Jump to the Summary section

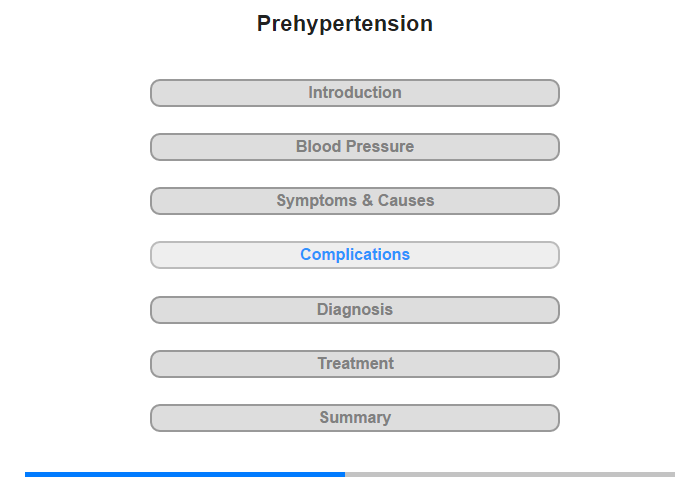pyautogui.click(x=355, y=418)
